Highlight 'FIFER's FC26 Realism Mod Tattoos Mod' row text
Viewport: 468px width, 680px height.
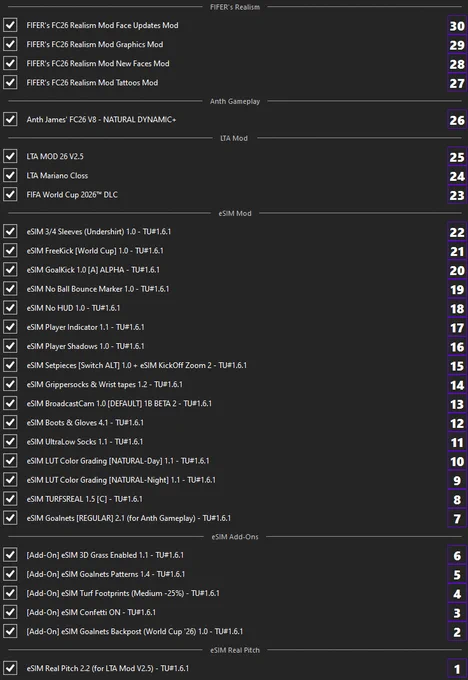tap(92, 82)
